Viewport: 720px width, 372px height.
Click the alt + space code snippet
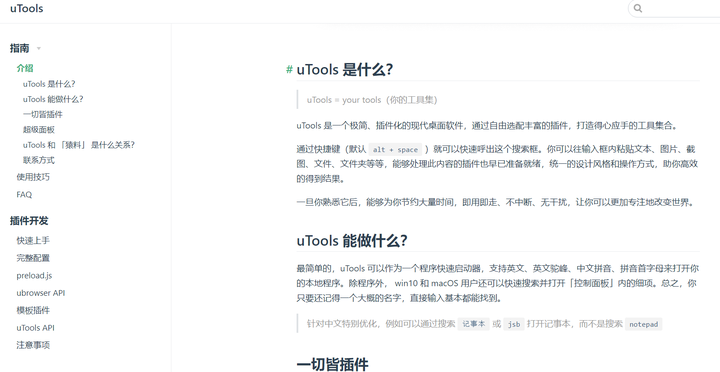(395, 150)
